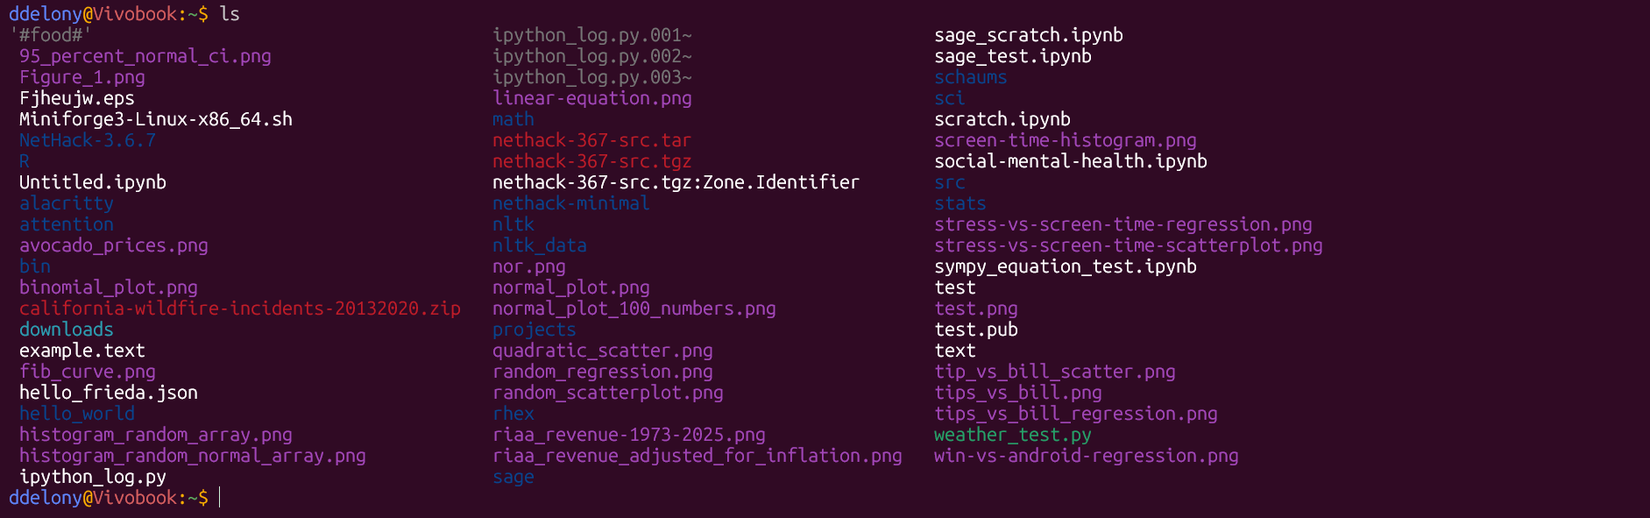Viewport: 1650px width, 518px height.
Task: Select the stats directory name
Action: coord(960,203)
